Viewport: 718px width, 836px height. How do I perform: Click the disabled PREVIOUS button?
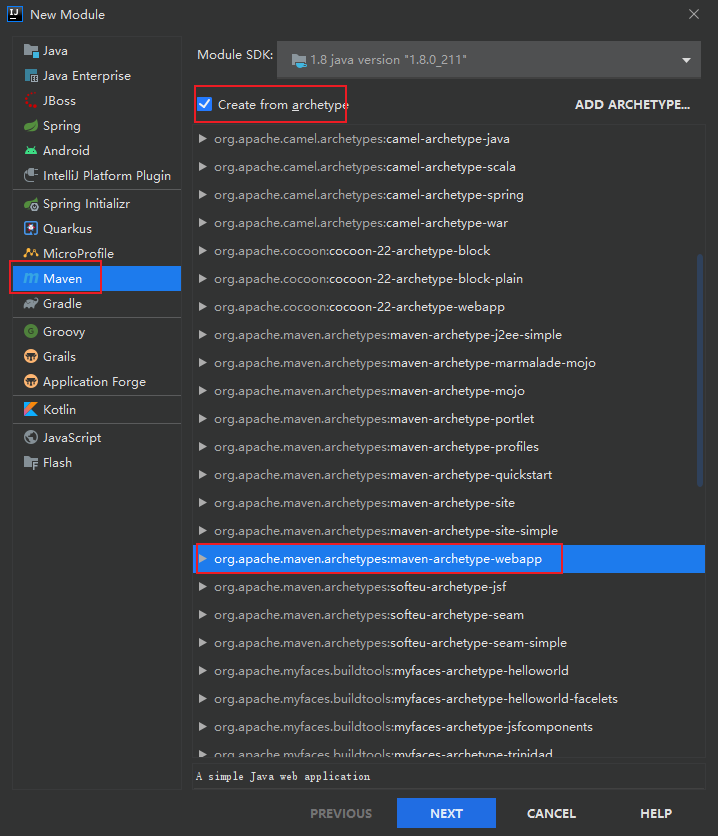tap(341, 813)
